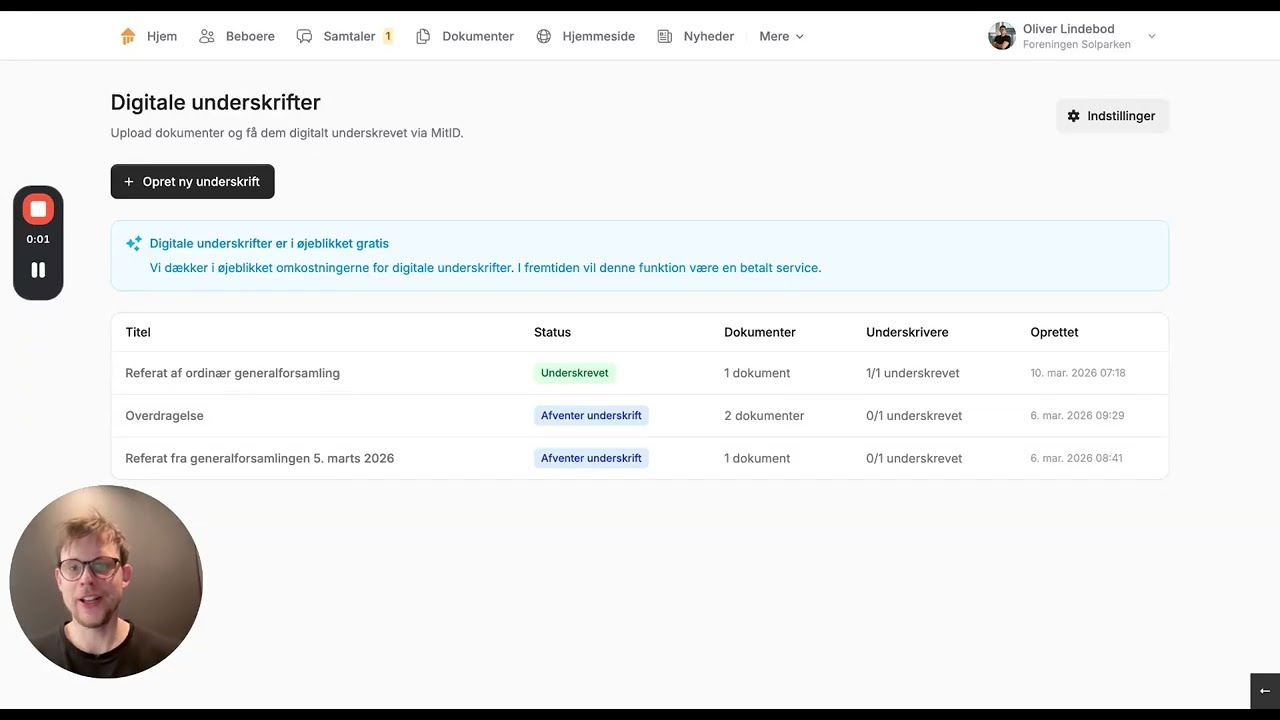Pause the screen recording

tap(38, 270)
